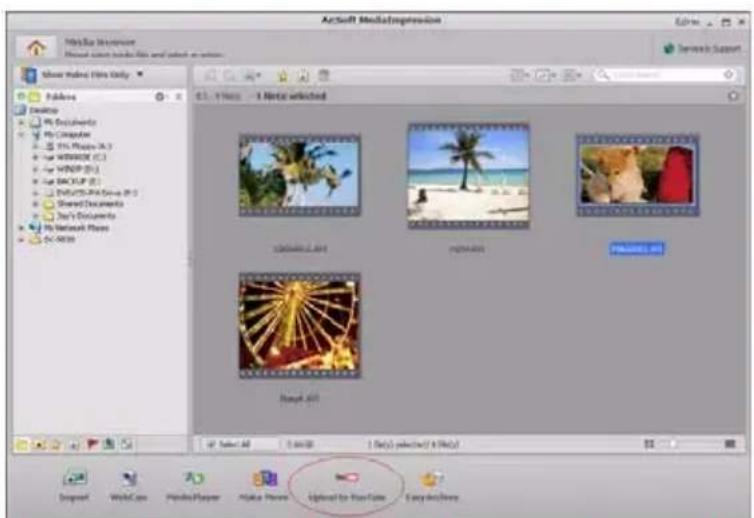Viewport: 754px width, 518px height.
Task: Expand the WINXP (D:) drive node
Action: pyautogui.click(x=35, y=169)
